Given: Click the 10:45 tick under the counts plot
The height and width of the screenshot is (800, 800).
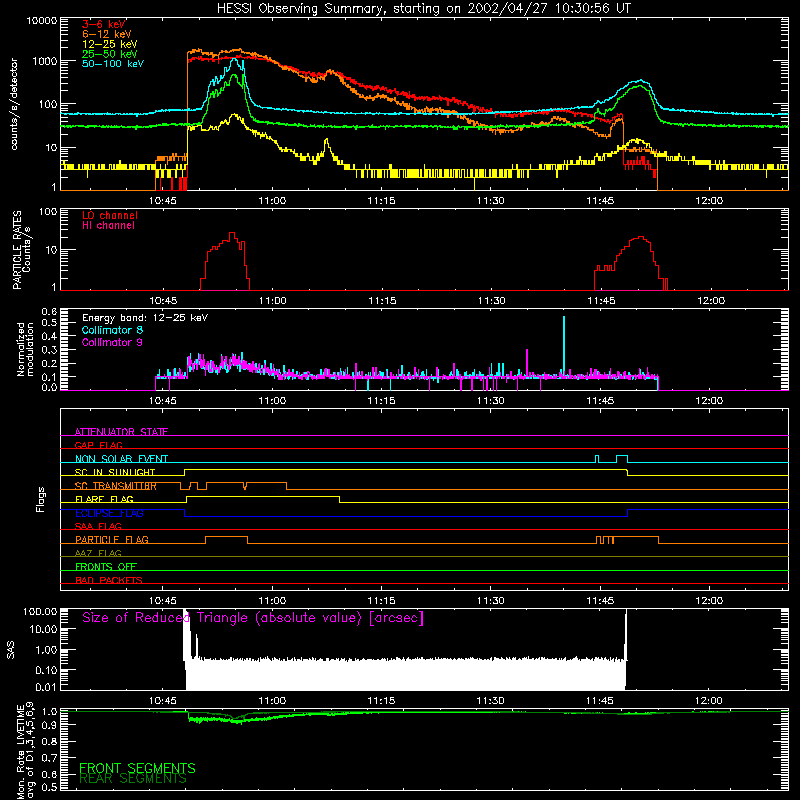Looking at the screenshot, I should point(163,201).
